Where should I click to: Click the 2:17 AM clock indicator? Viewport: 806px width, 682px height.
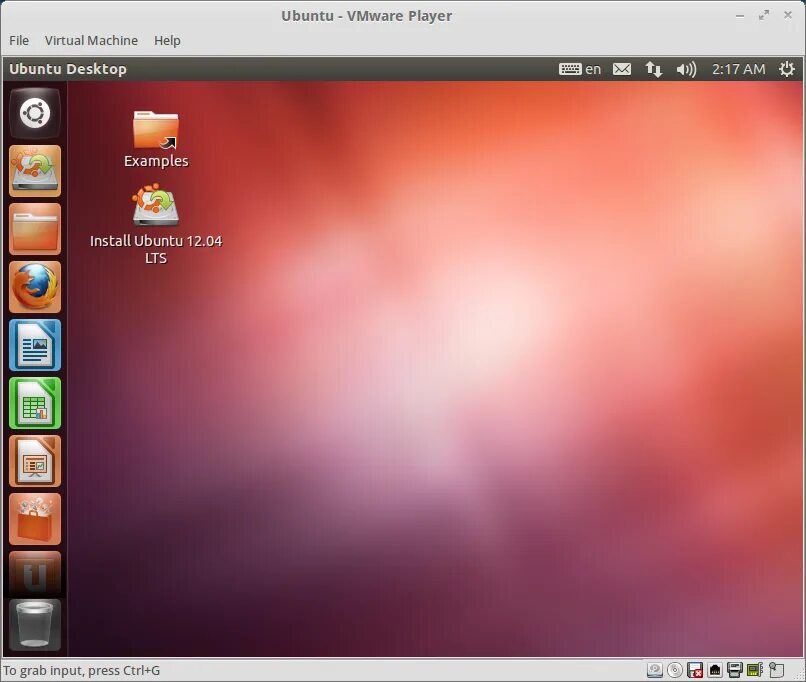(x=738, y=69)
